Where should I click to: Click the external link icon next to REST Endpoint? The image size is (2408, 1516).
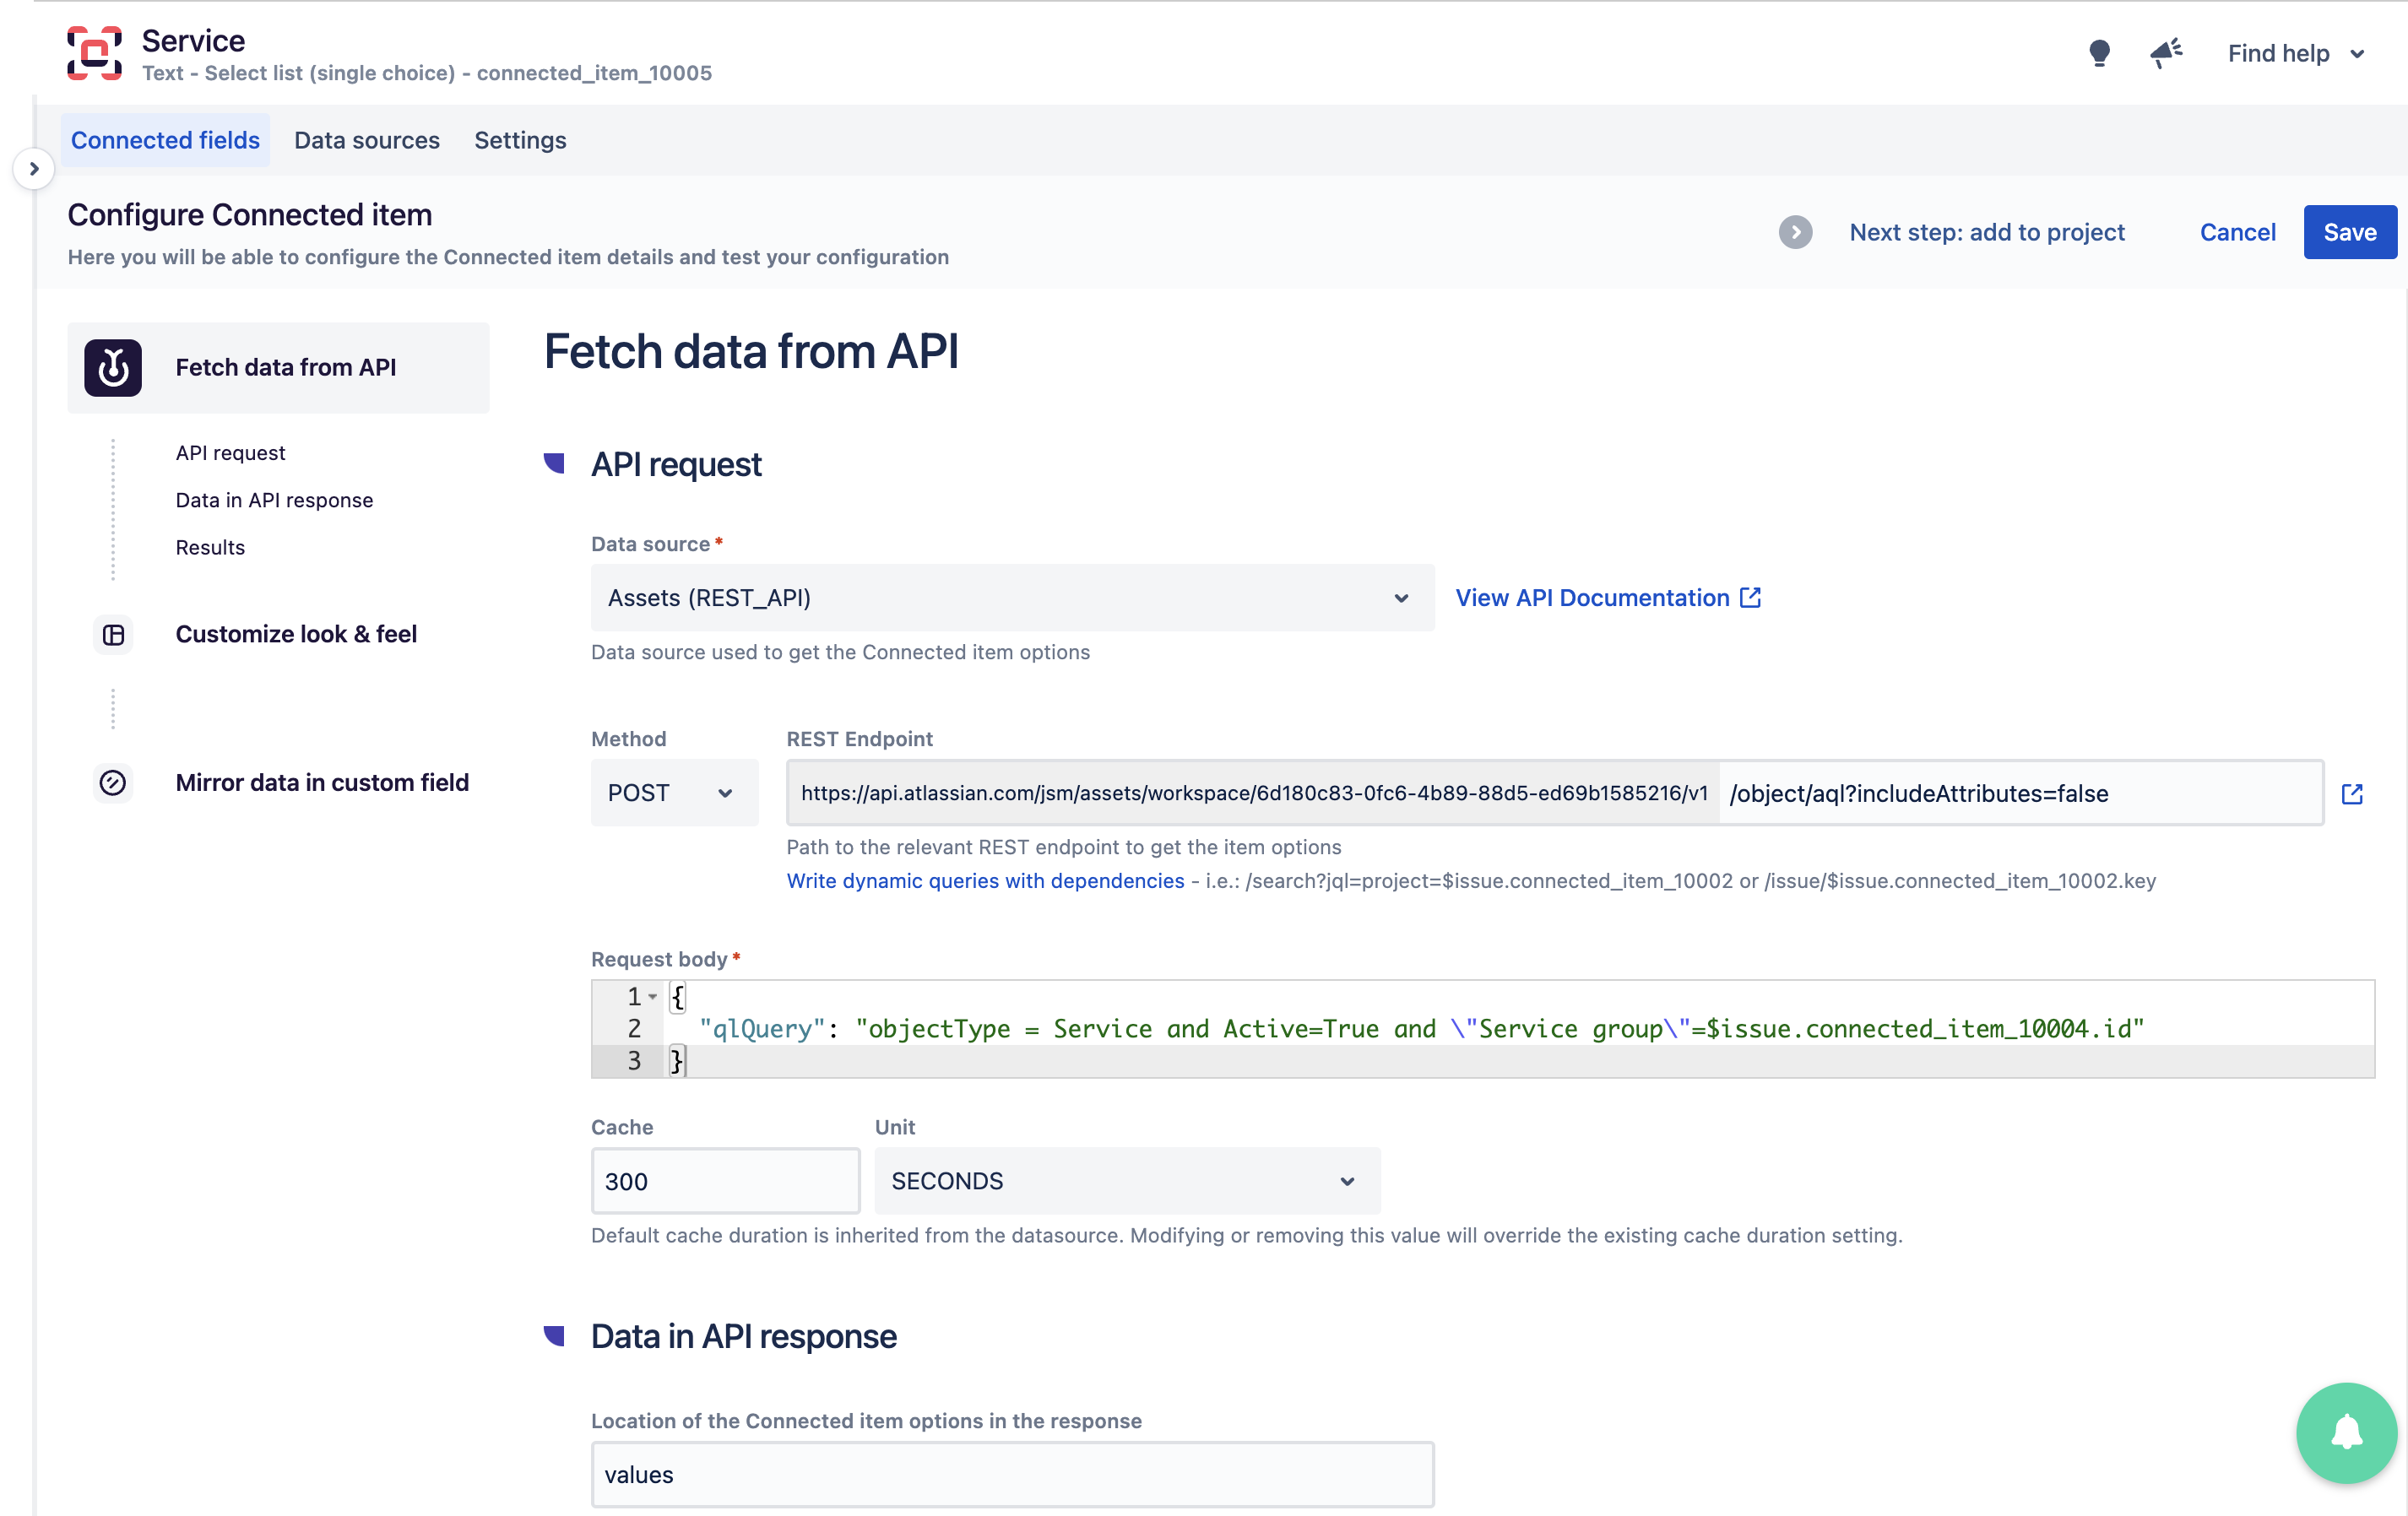[x=2354, y=793]
